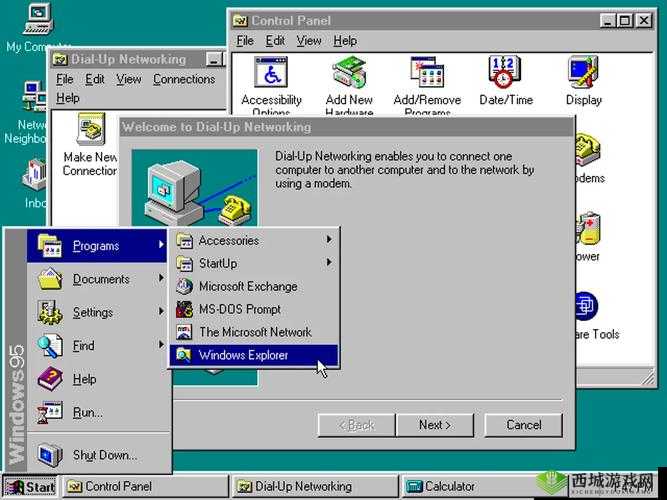The width and height of the screenshot is (667, 500).
Task: Click Run icon in Start menu
Action: [x=50, y=412]
